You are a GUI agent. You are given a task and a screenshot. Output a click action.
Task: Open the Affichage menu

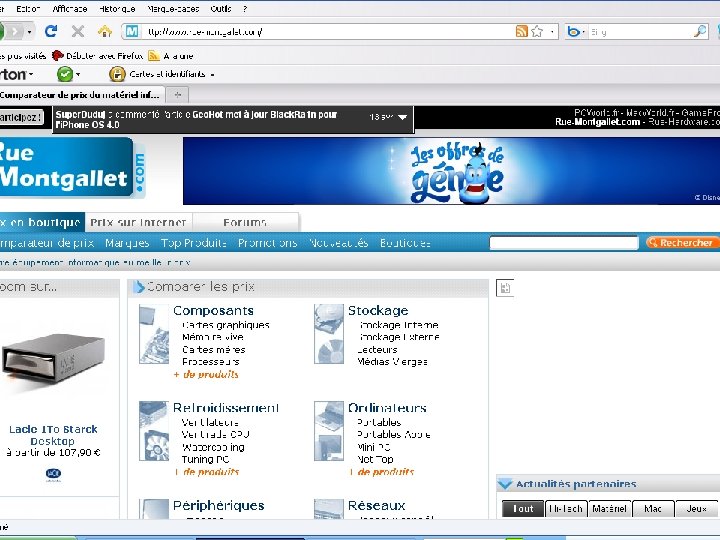(69, 9)
